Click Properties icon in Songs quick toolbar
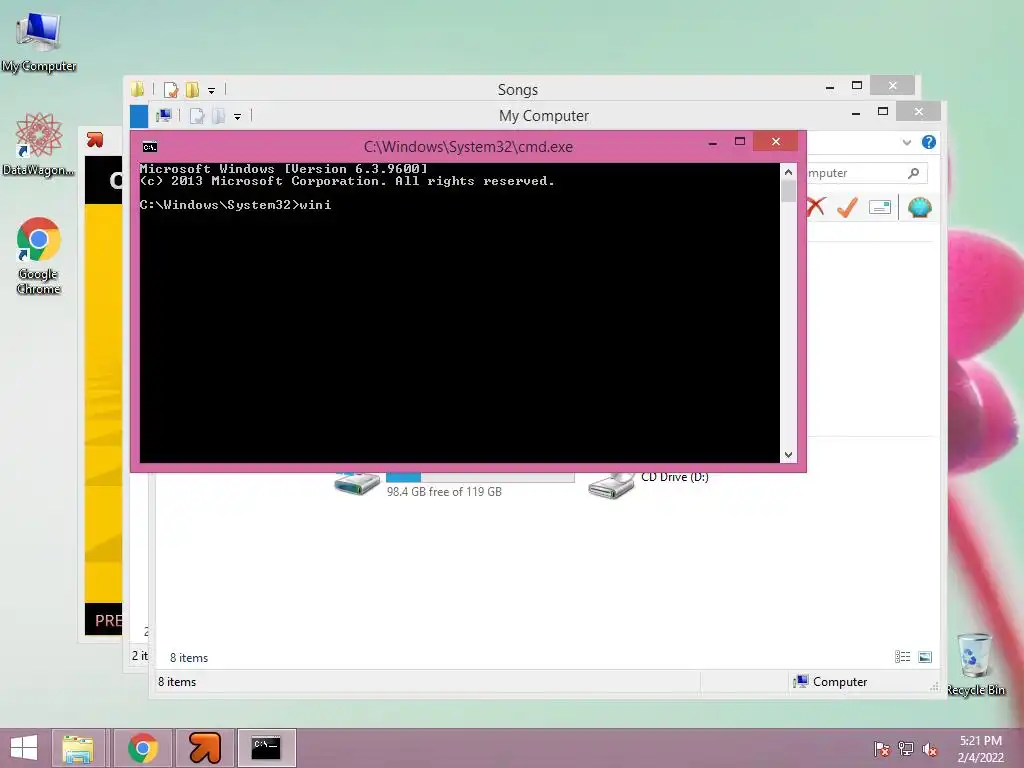Viewport: 1024px width, 768px height. pyautogui.click(x=171, y=89)
